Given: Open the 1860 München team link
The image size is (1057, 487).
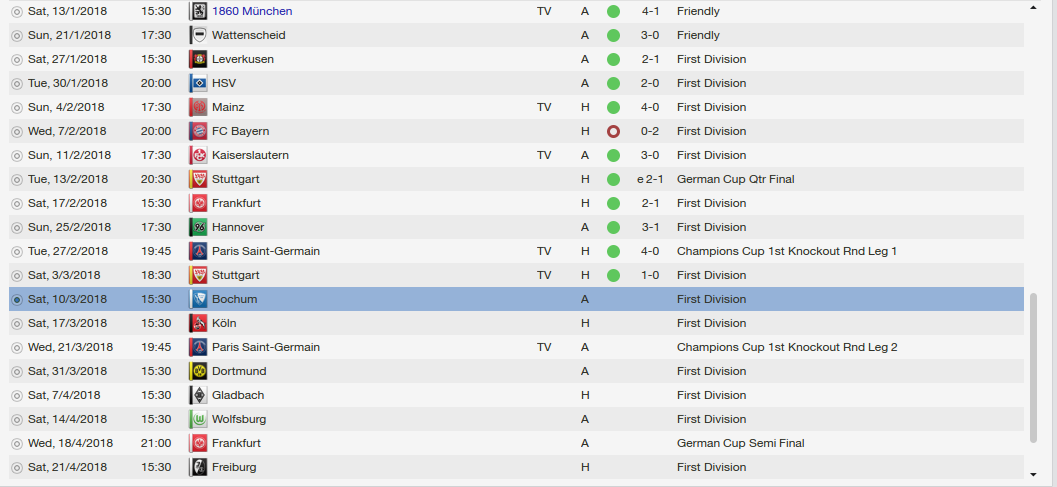Looking at the screenshot, I should [252, 11].
